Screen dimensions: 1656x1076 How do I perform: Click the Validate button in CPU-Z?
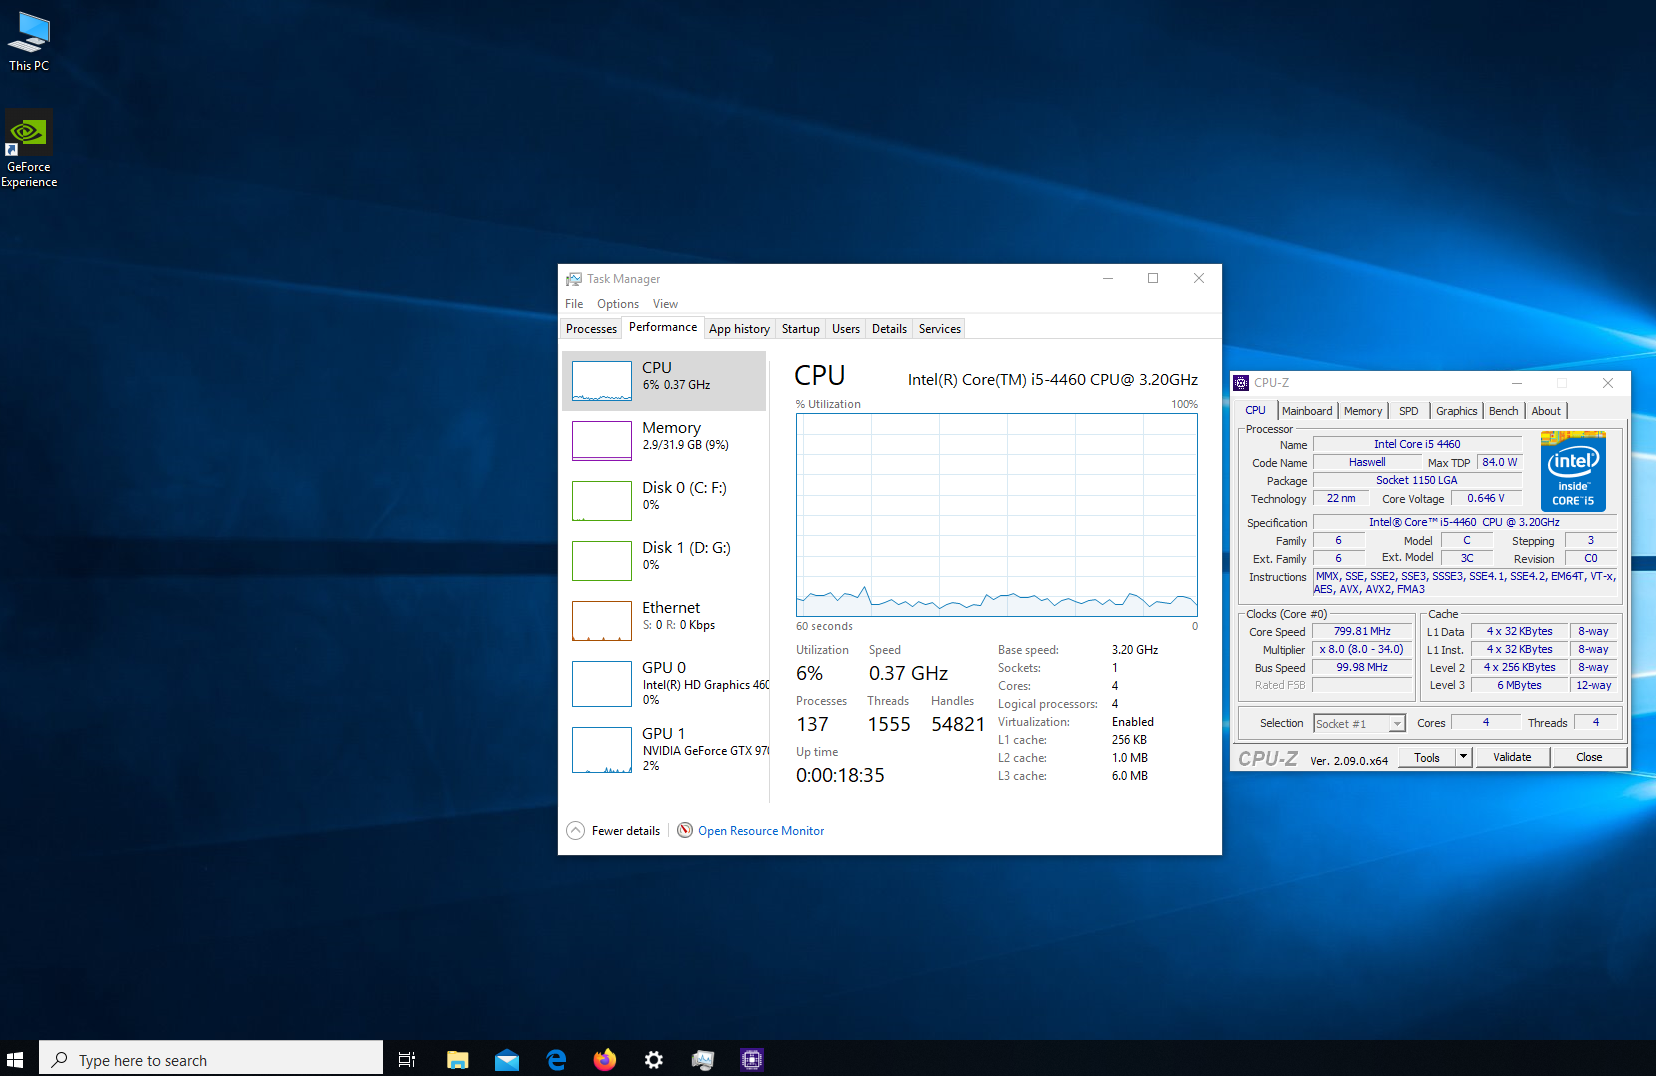[1512, 757]
